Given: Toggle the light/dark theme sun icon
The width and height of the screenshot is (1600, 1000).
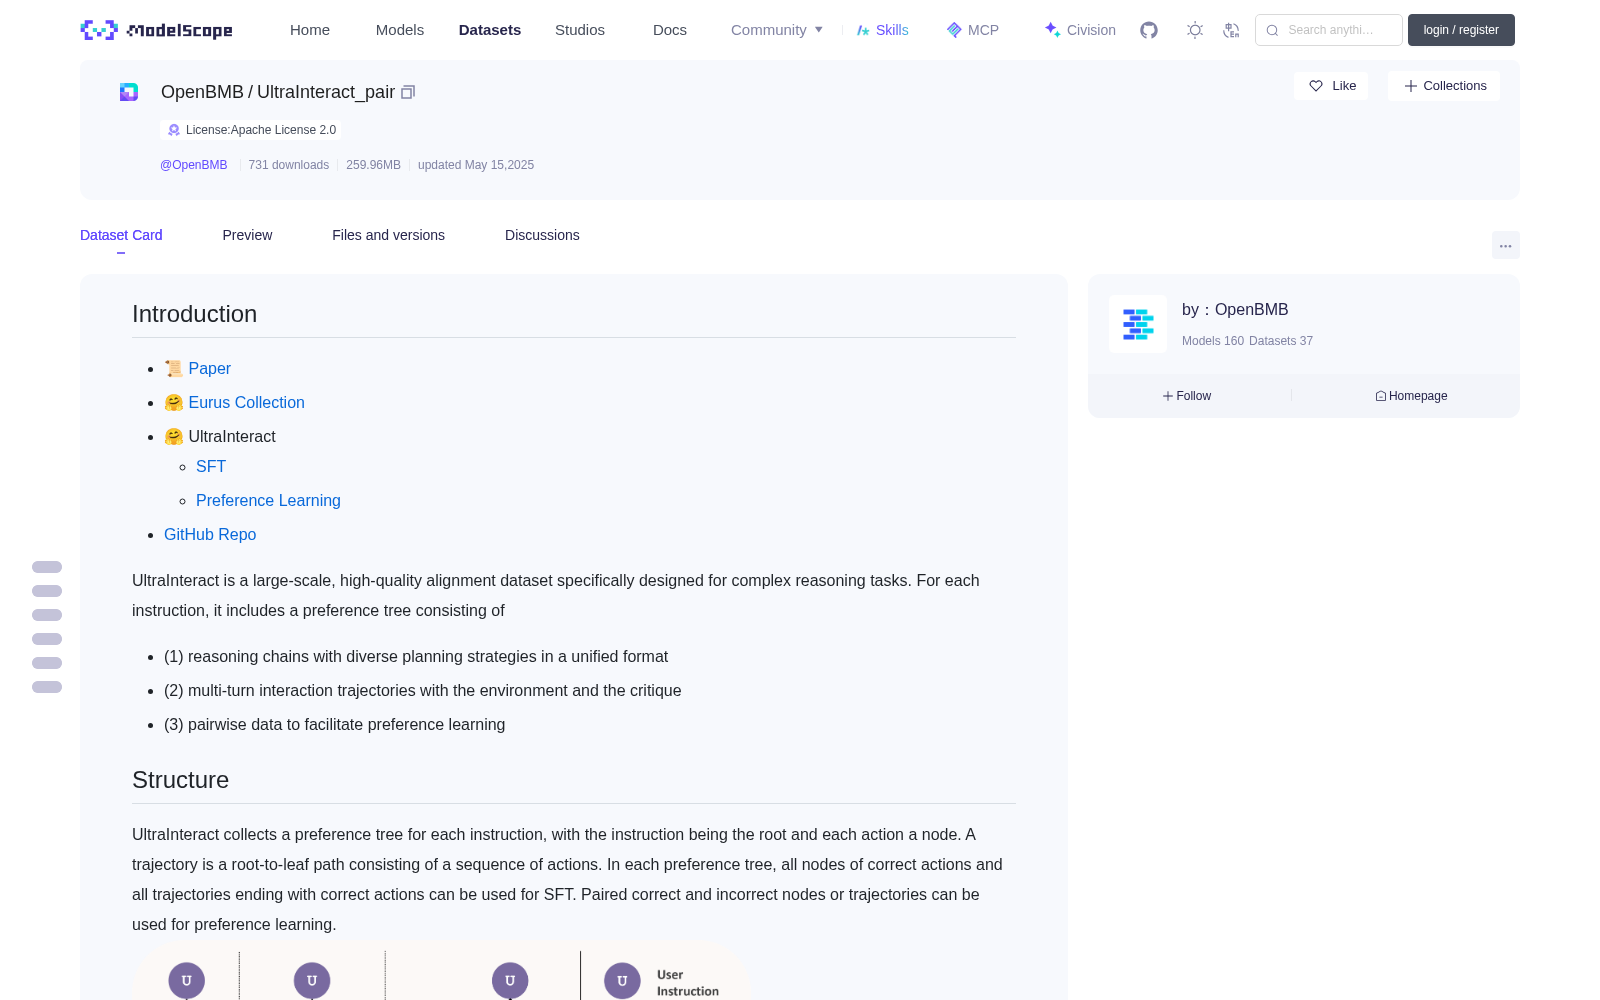Looking at the screenshot, I should pos(1195,30).
